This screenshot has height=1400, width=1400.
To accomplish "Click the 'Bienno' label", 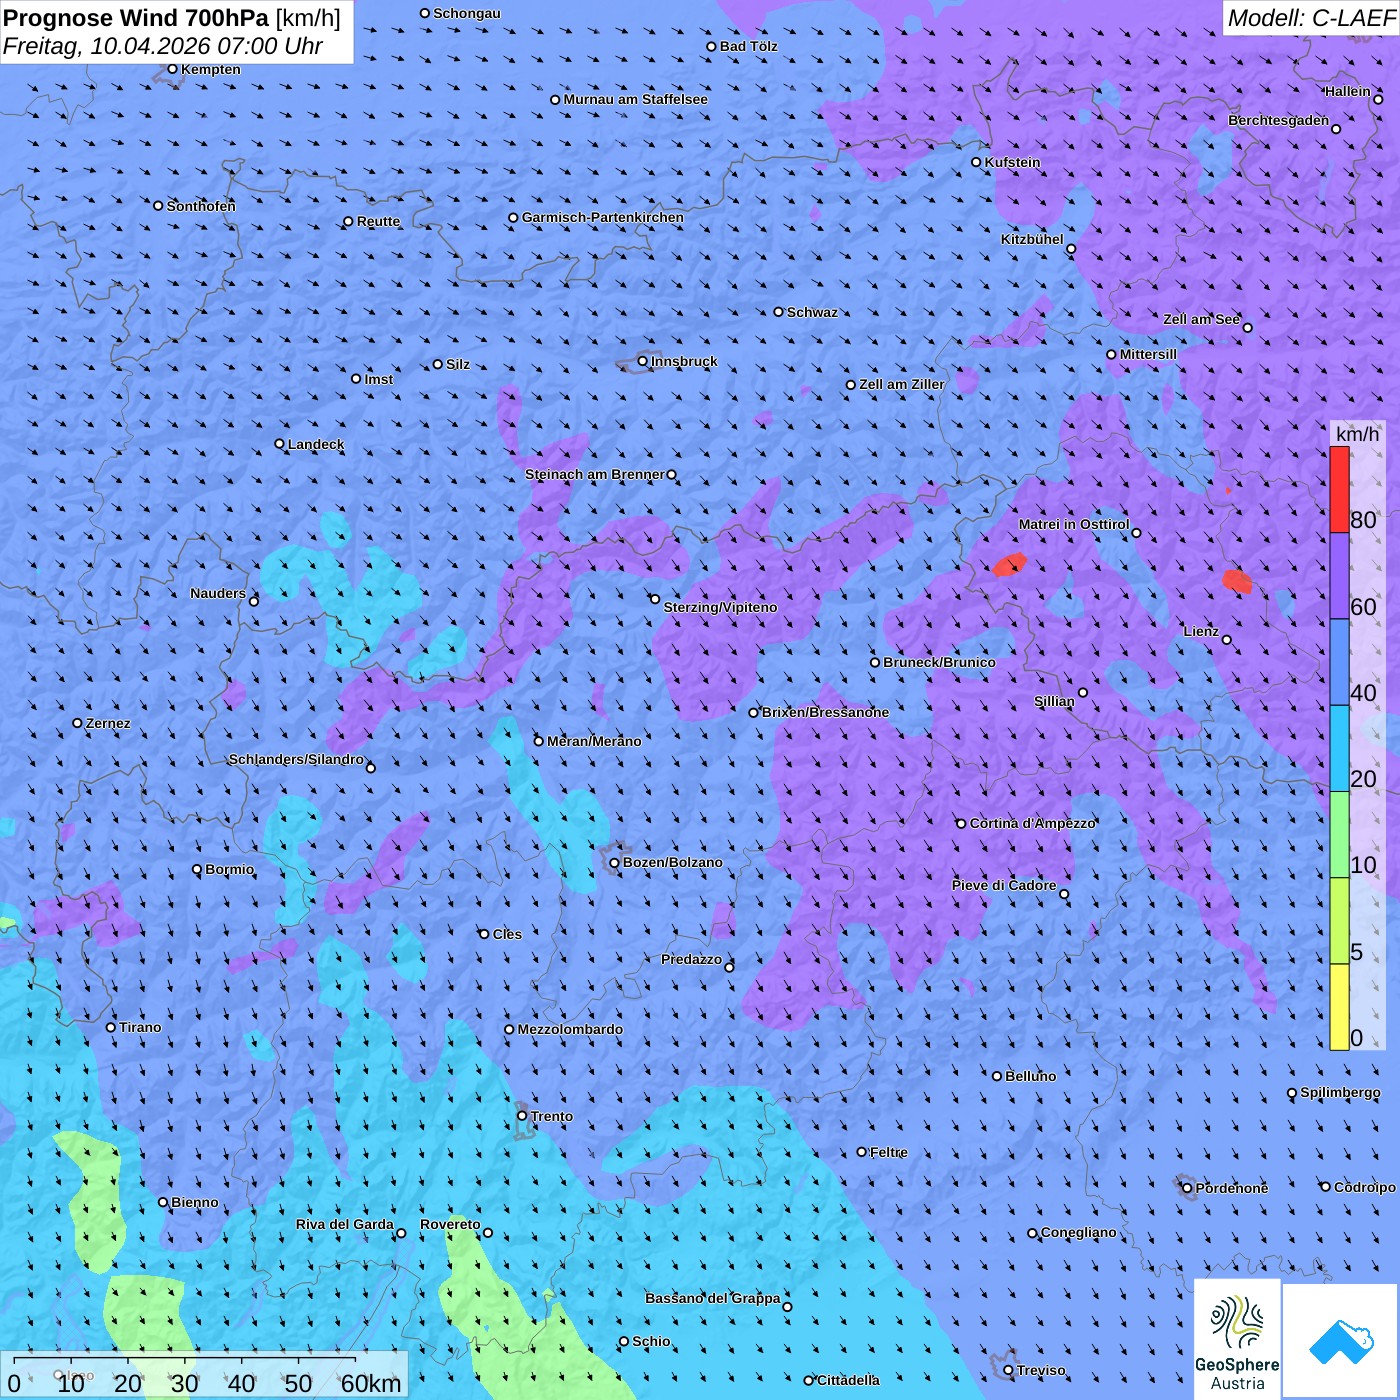I will (x=195, y=1202).
